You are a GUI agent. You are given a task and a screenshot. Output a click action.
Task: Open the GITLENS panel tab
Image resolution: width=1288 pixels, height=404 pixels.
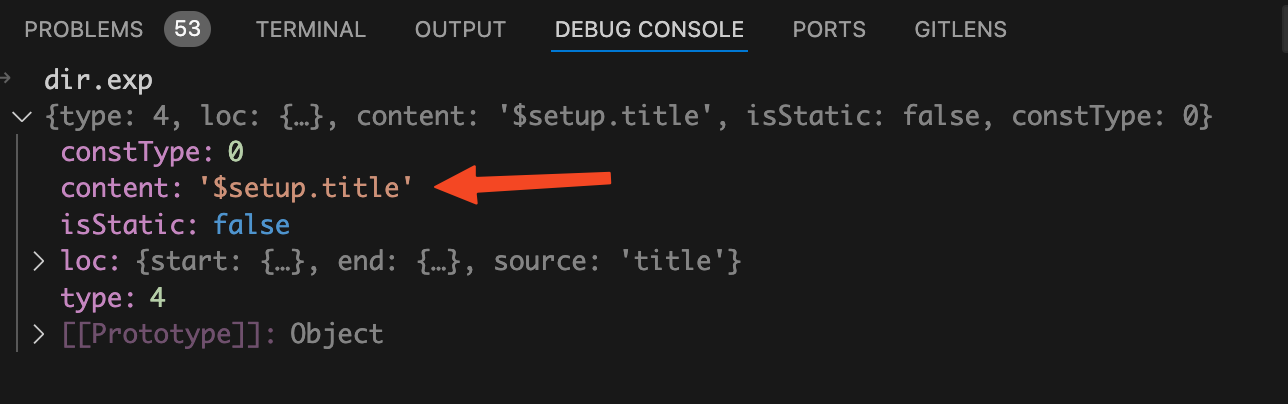(960, 30)
